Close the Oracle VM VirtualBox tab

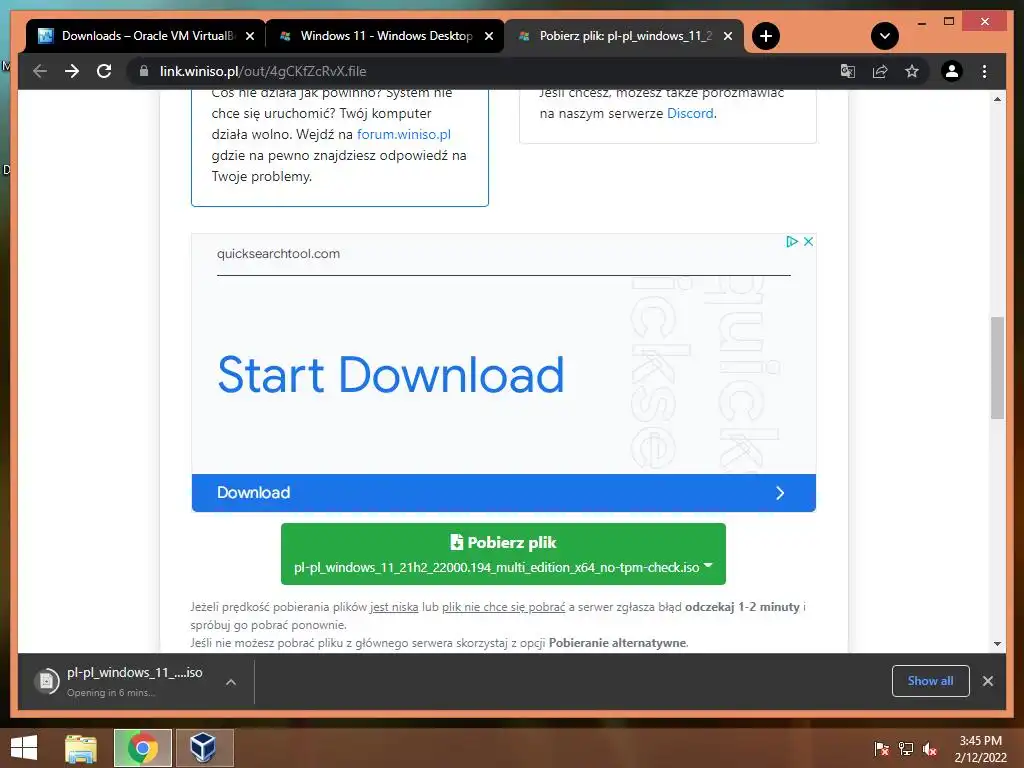coord(249,37)
